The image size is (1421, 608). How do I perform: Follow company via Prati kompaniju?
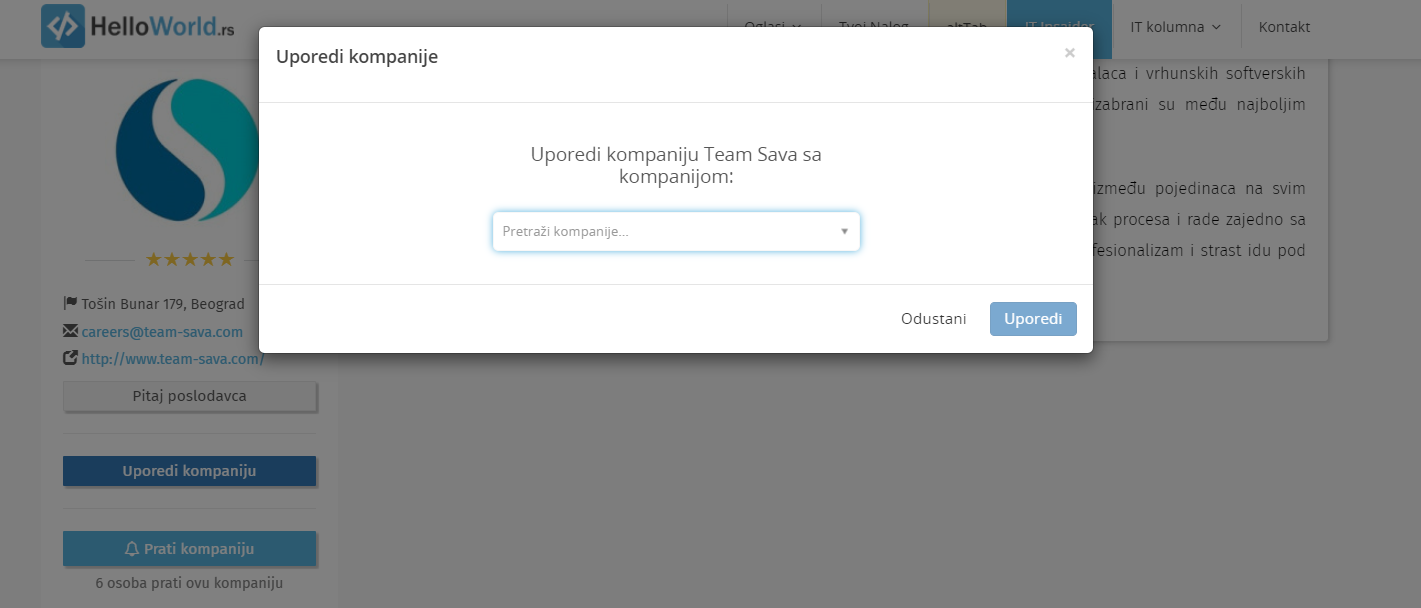tap(190, 549)
